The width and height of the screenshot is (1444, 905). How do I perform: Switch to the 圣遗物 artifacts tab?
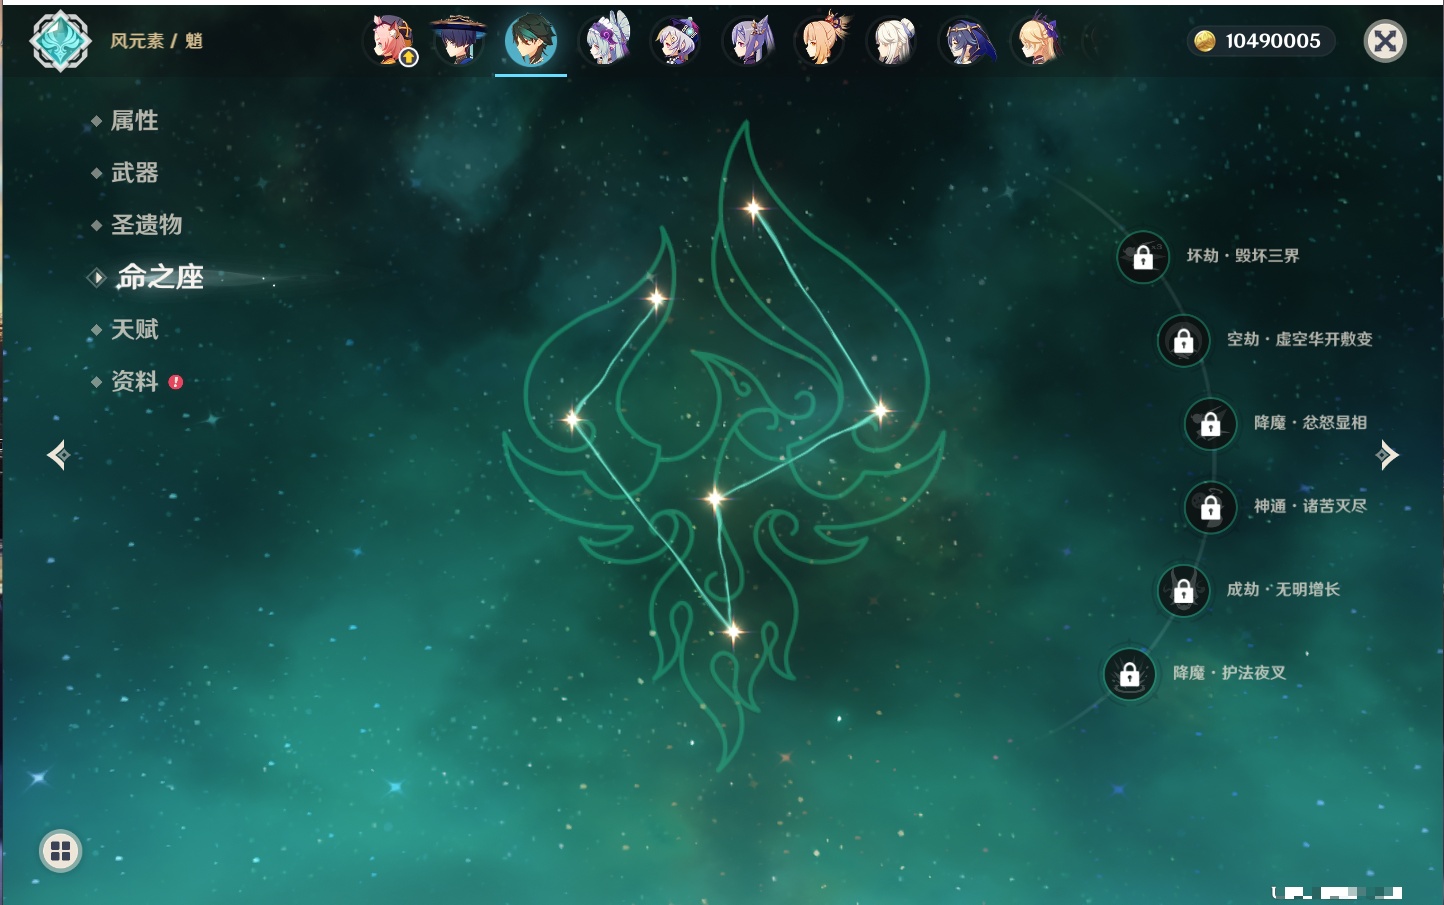pyautogui.click(x=146, y=225)
